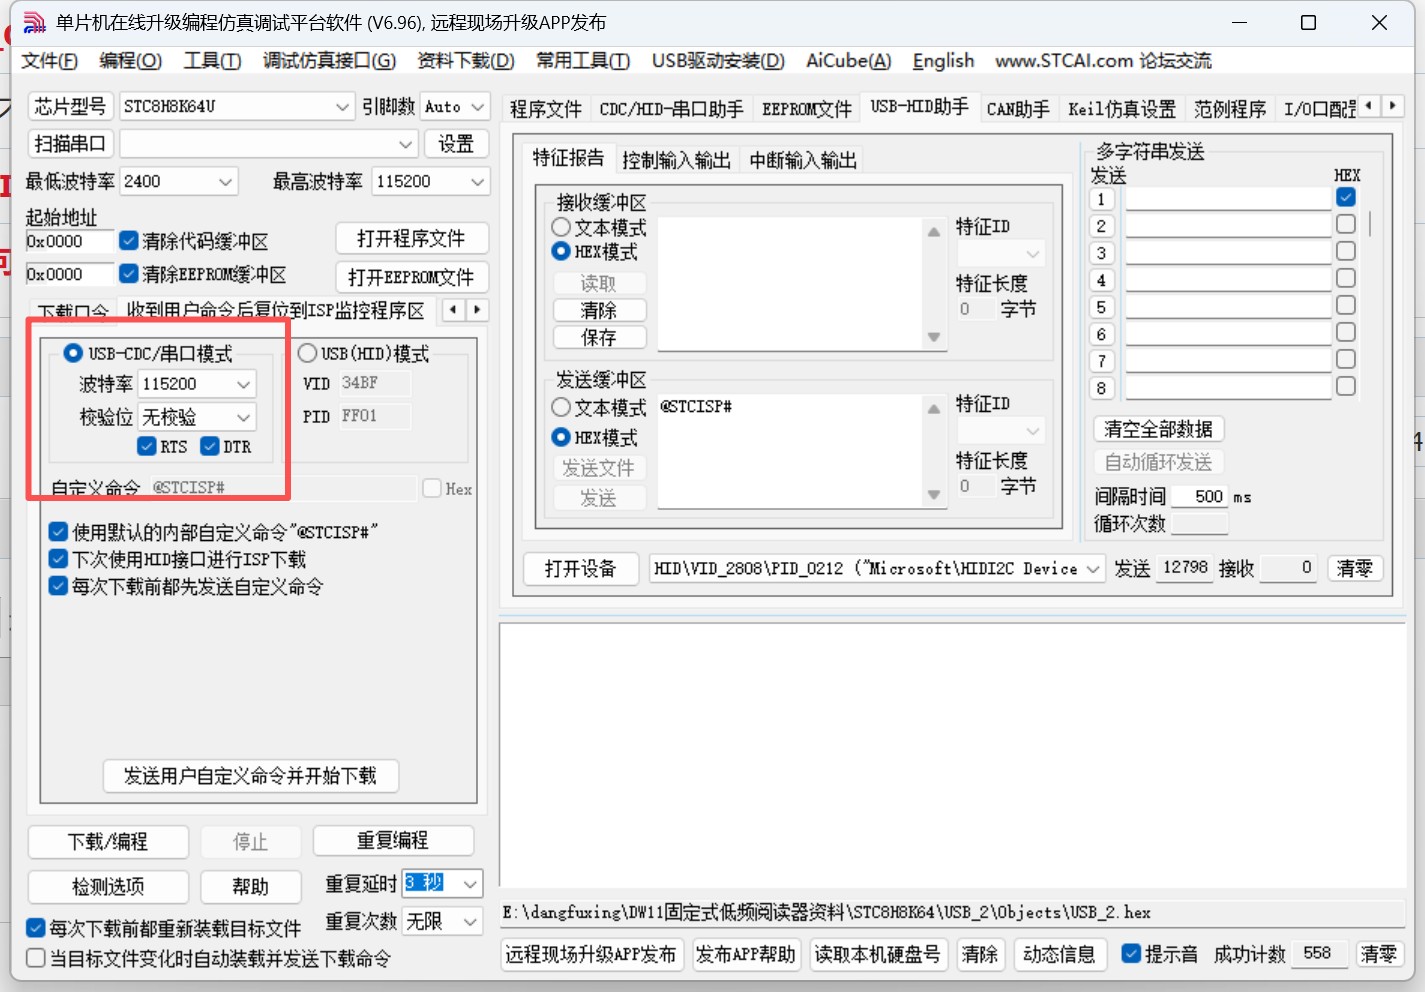
Task: Open the 校验位 无校验 dropdown
Action: coord(243,417)
